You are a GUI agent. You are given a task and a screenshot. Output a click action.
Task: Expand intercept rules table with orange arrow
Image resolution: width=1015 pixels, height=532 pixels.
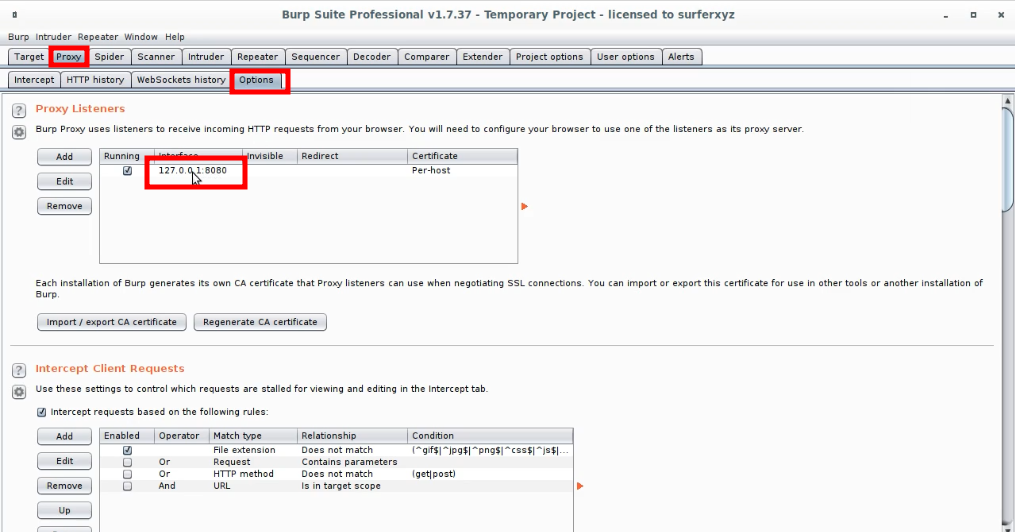pyautogui.click(x=580, y=486)
